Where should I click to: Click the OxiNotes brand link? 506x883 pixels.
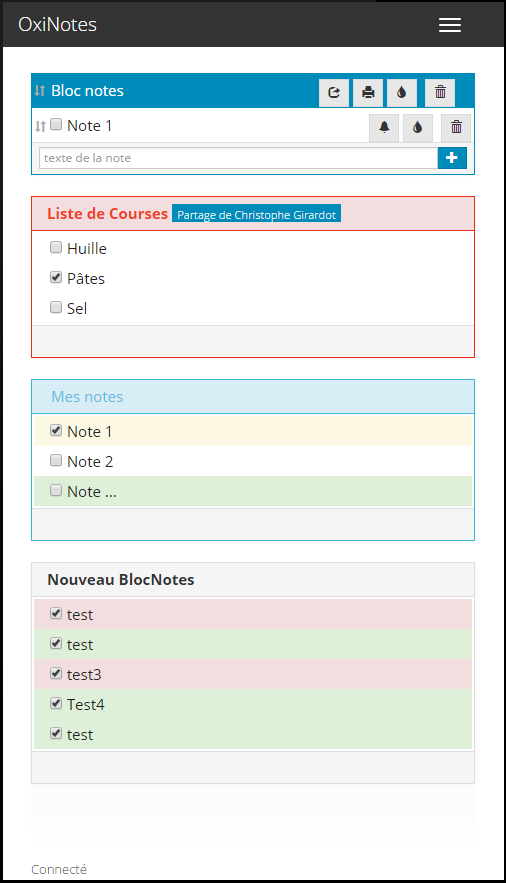57,25
